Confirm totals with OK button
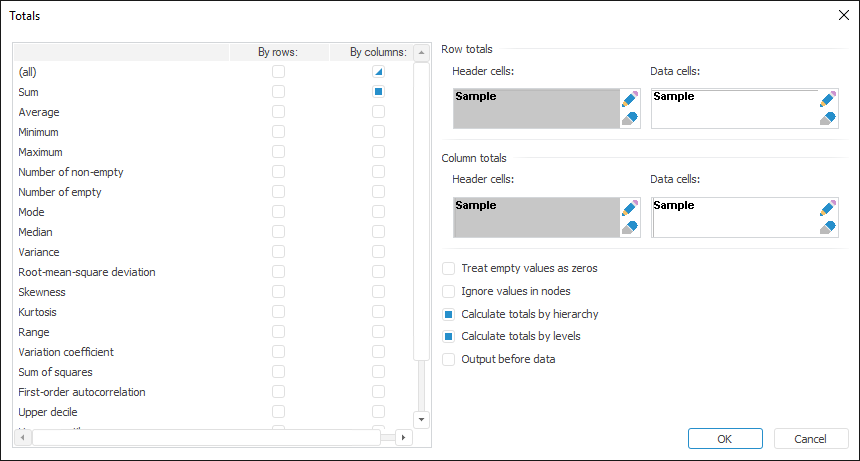Image resolution: width=860 pixels, height=461 pixels. (725, 439)
